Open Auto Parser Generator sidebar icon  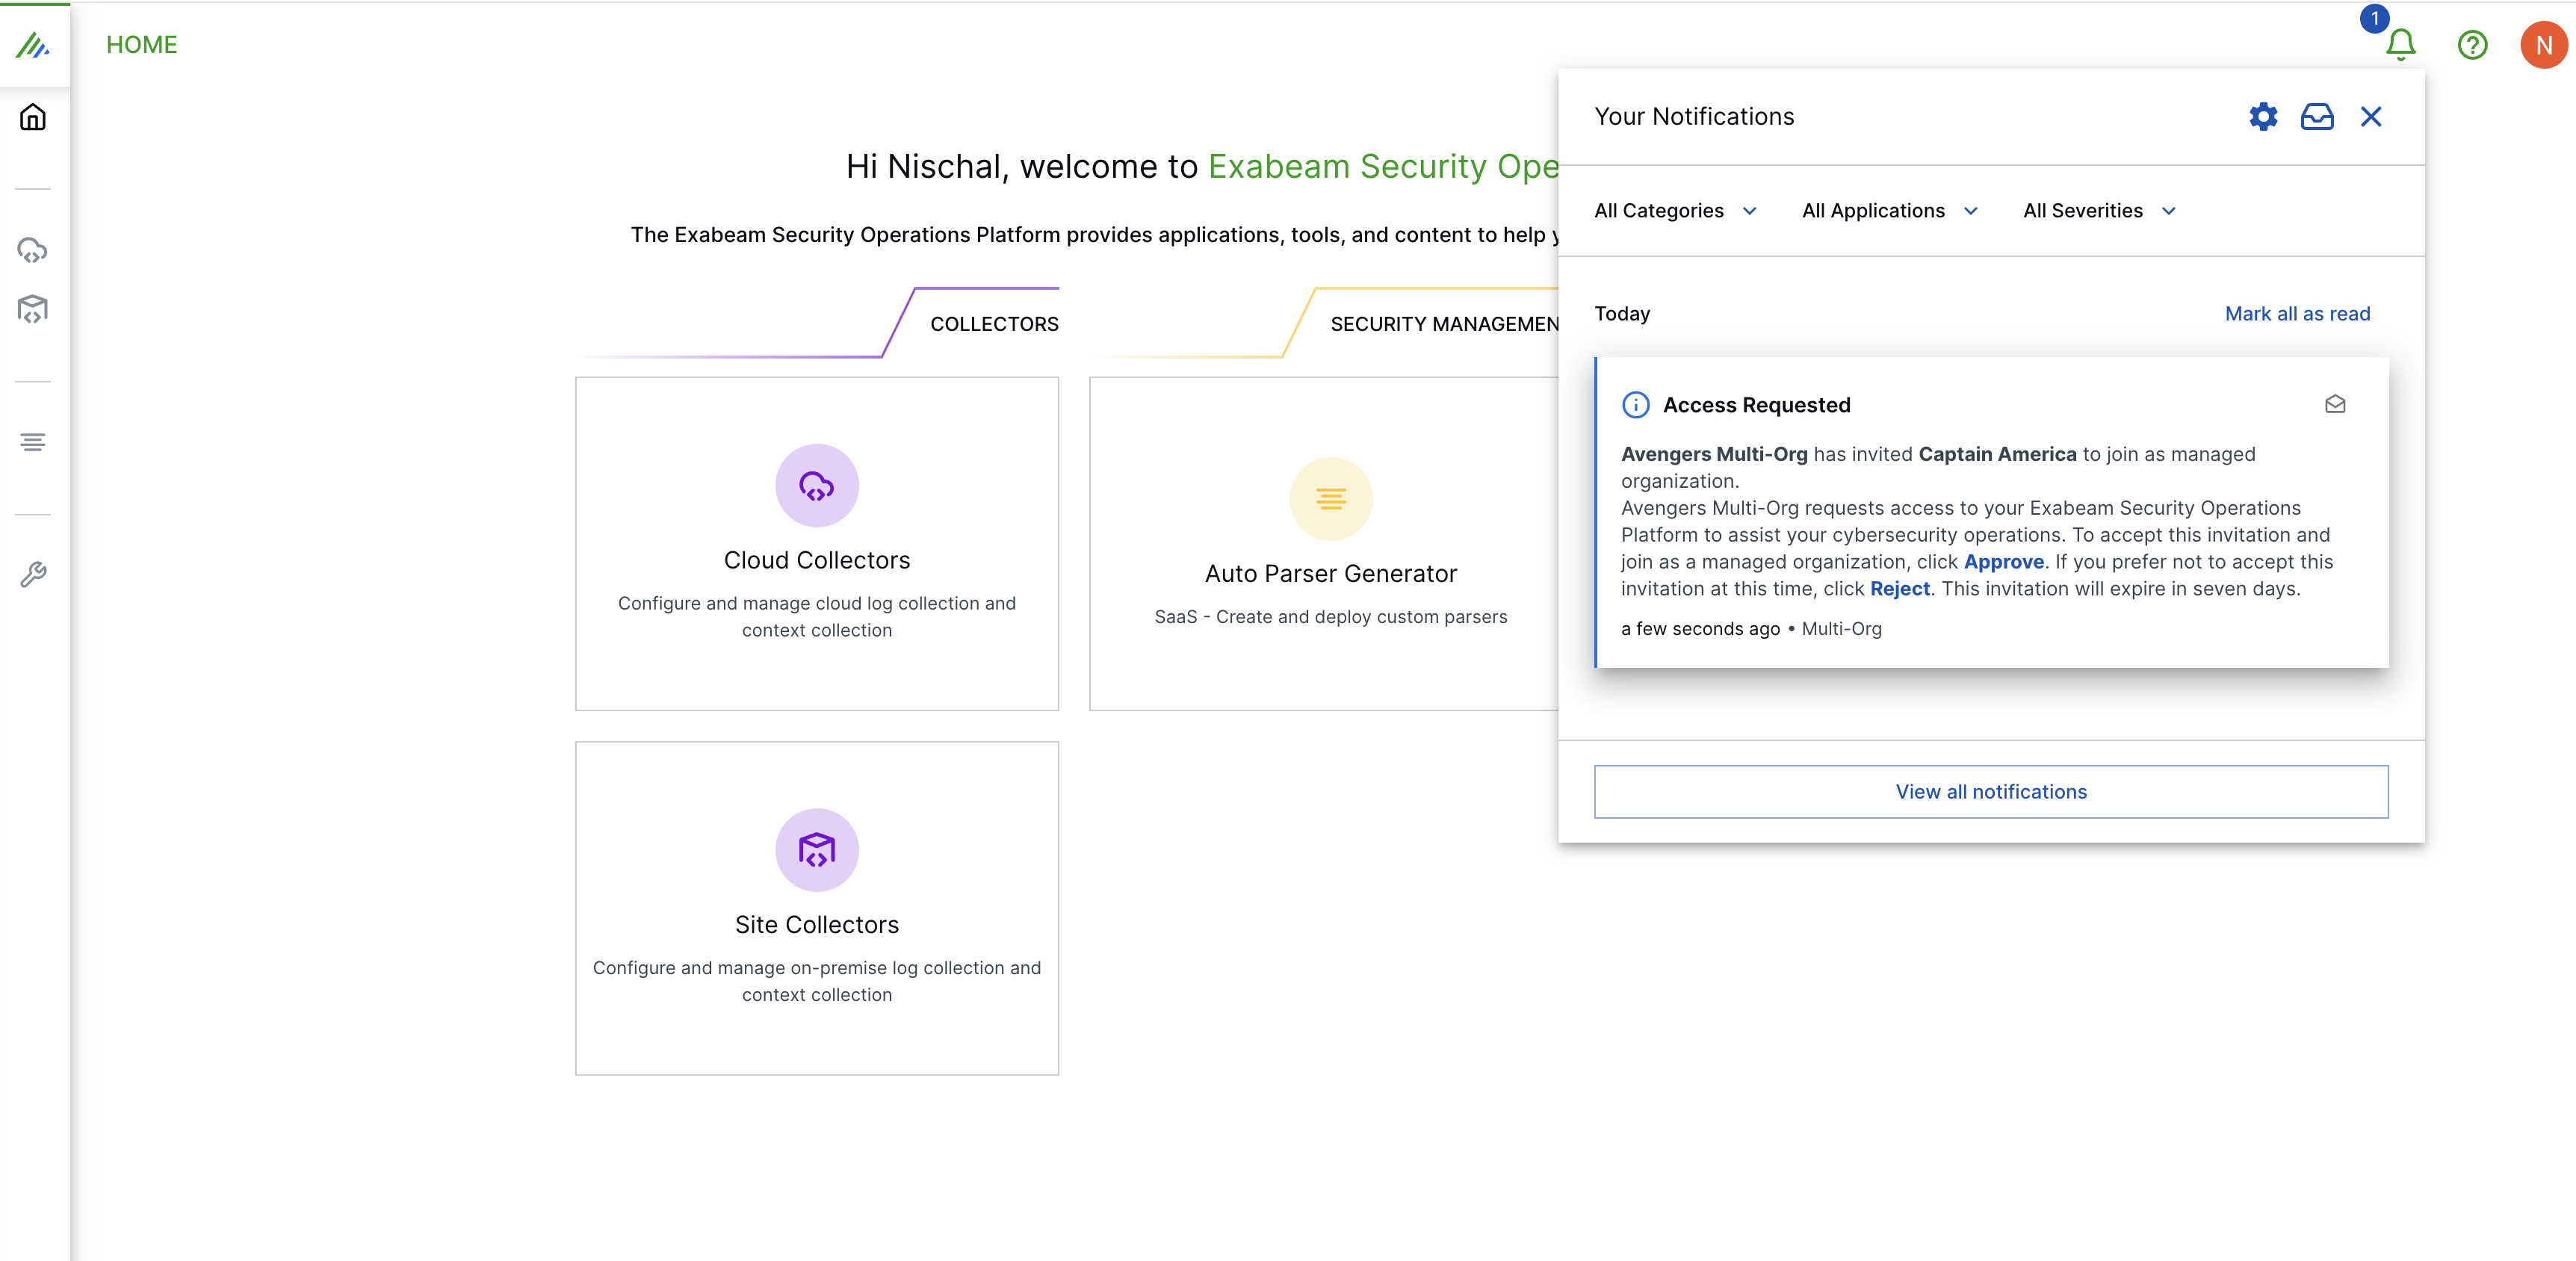[x=33, y=442]
